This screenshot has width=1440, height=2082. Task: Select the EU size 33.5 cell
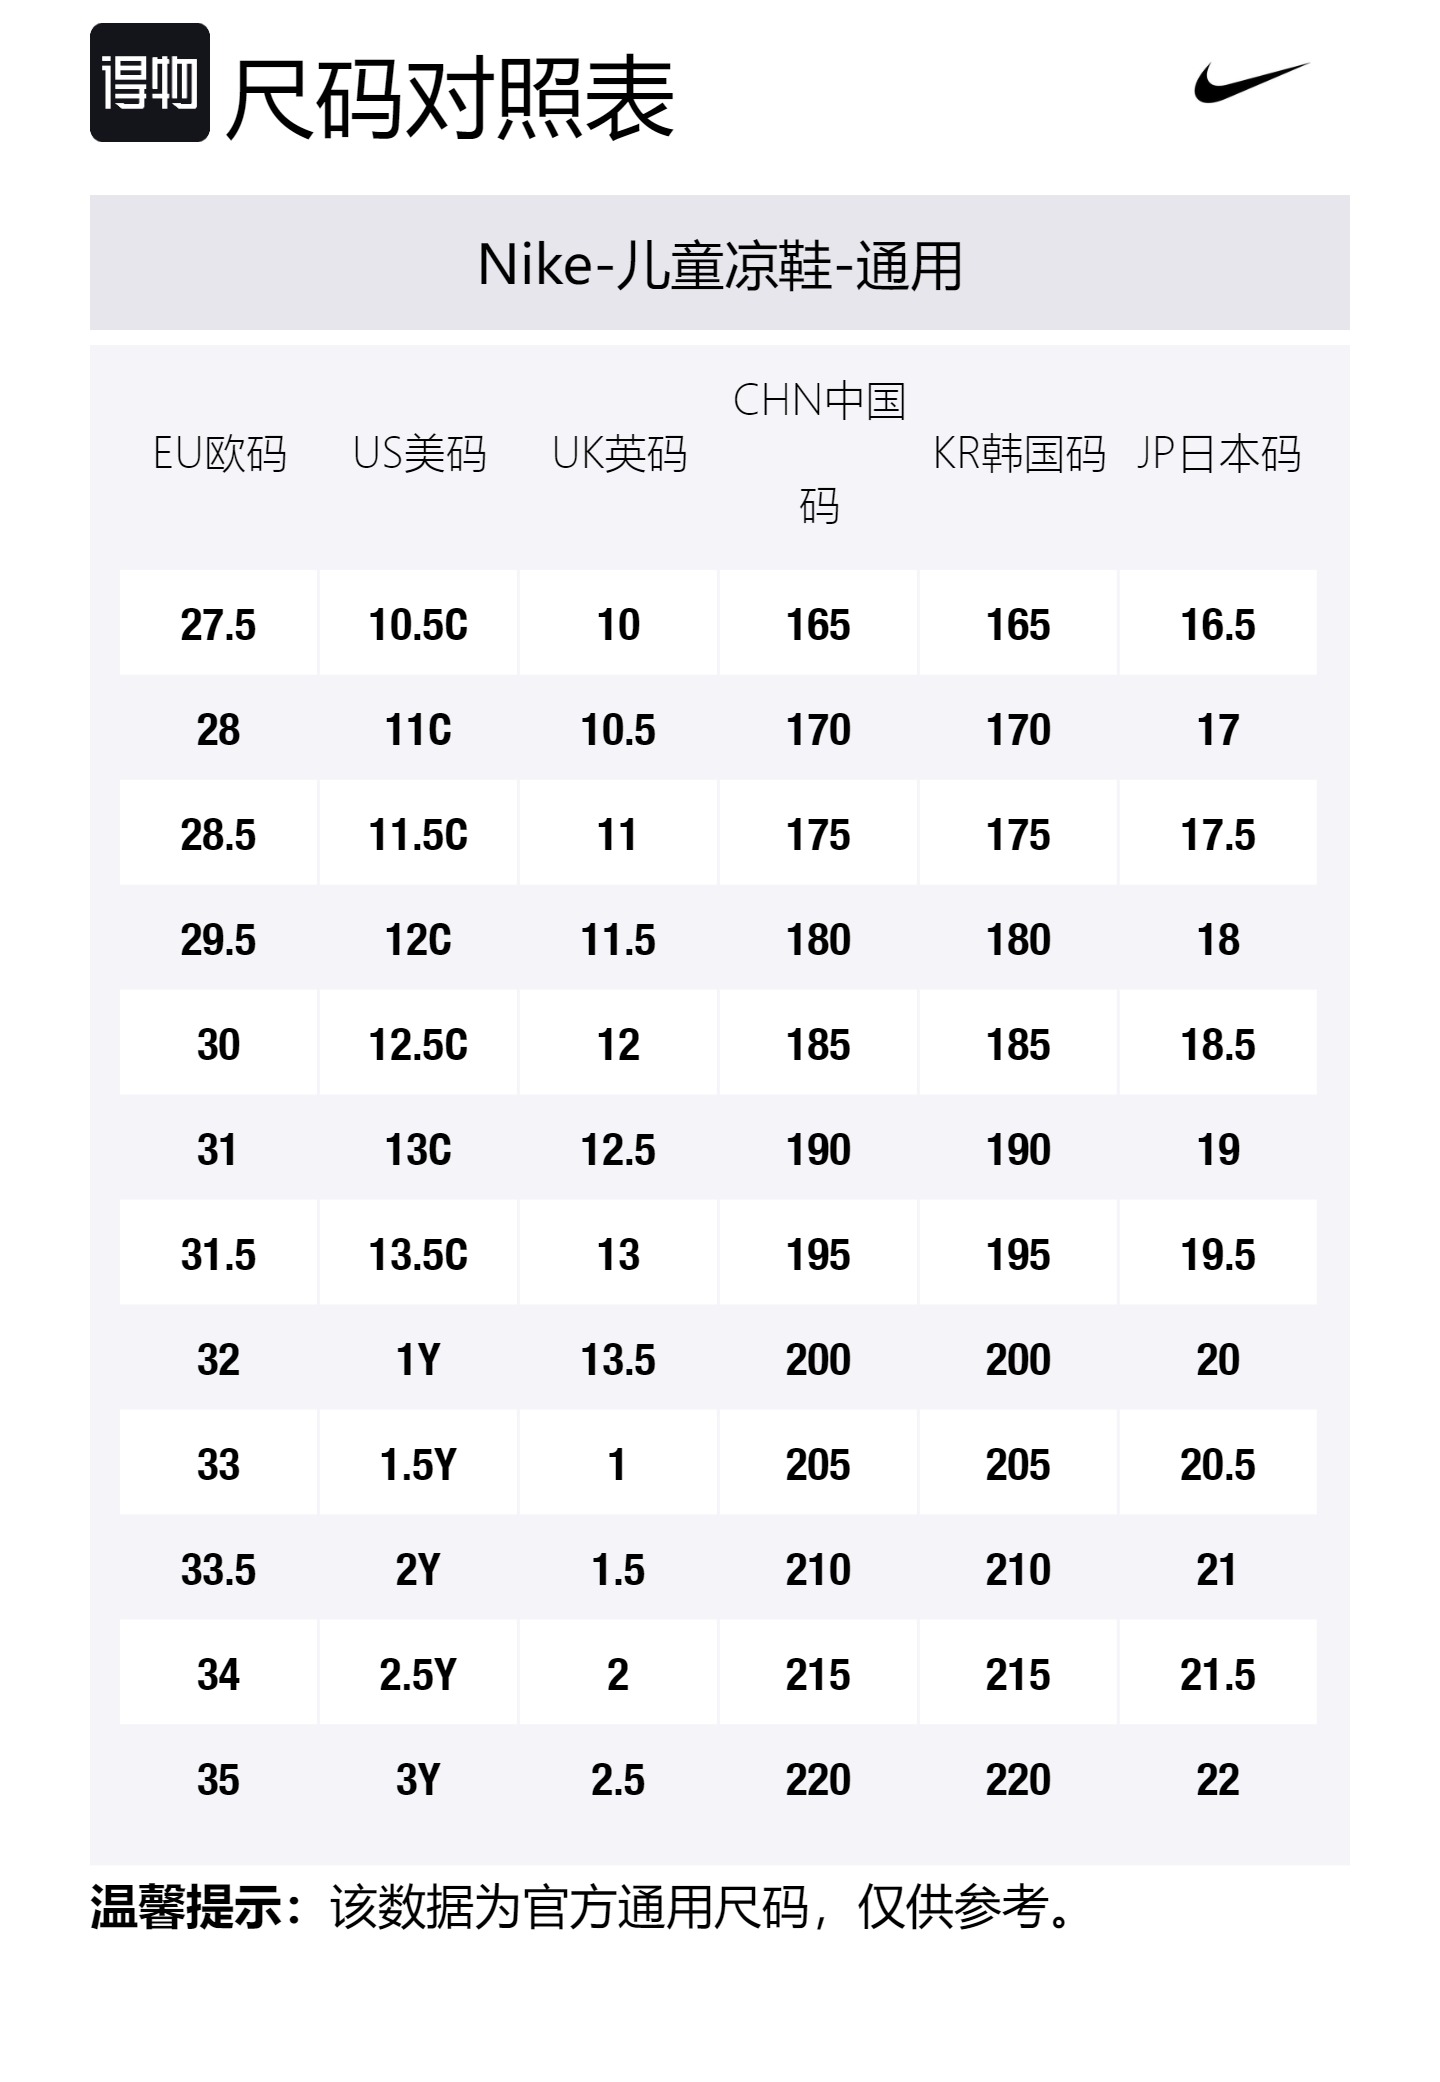218,1570
